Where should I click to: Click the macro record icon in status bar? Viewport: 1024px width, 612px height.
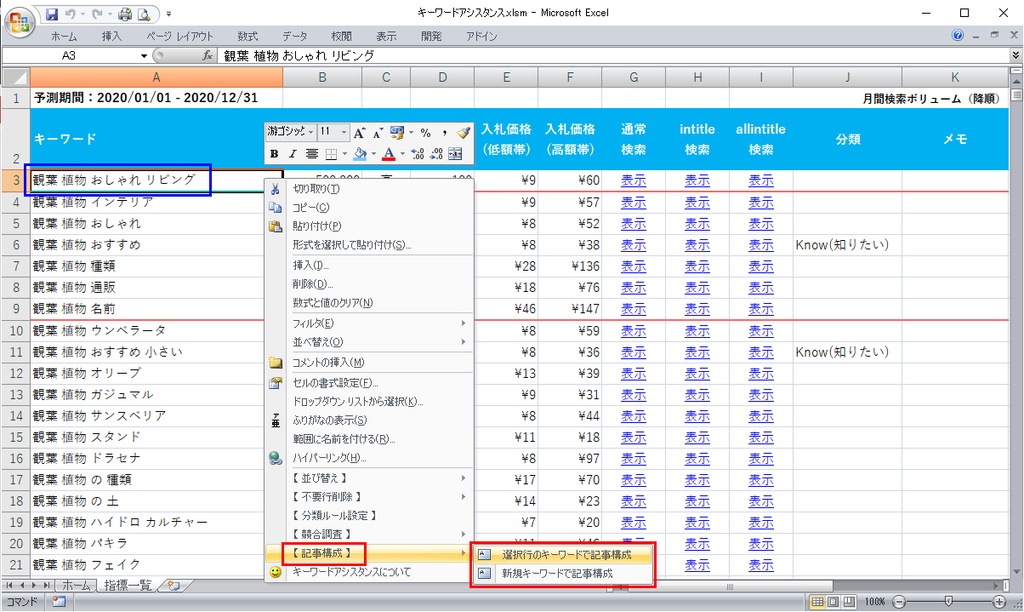pyautogui.click(x=59, y=602)
